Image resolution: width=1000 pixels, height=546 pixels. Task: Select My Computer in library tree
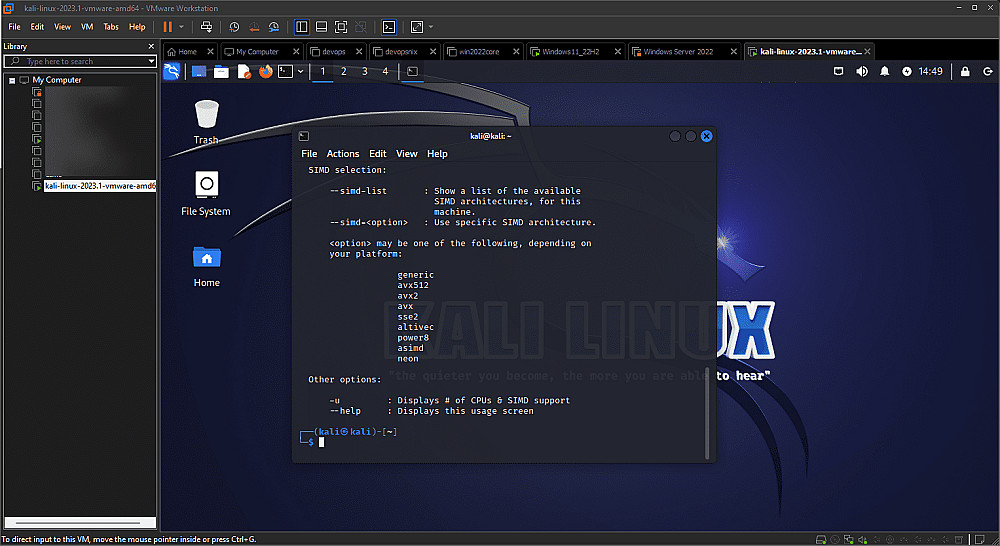click(57, 80)
